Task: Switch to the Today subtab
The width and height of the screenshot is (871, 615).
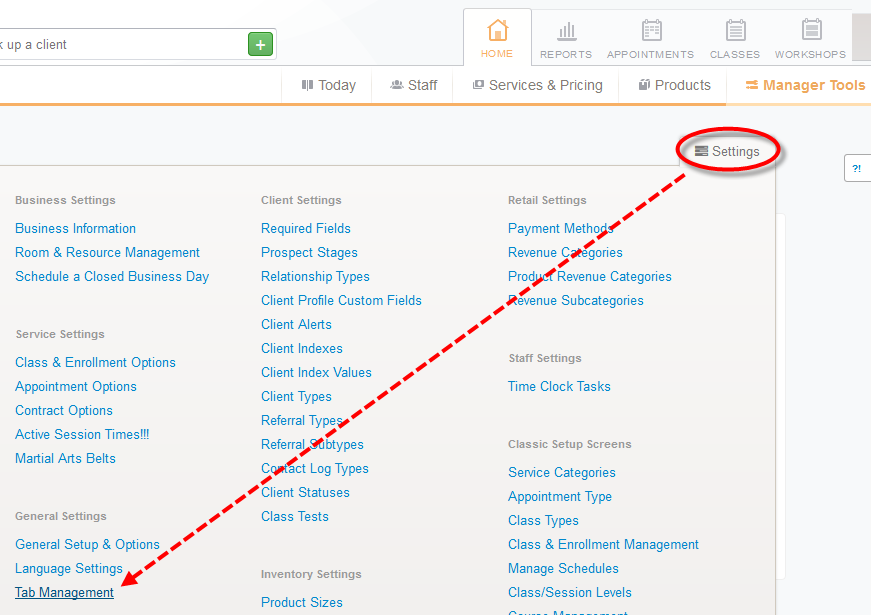Action: pos(329,85)
